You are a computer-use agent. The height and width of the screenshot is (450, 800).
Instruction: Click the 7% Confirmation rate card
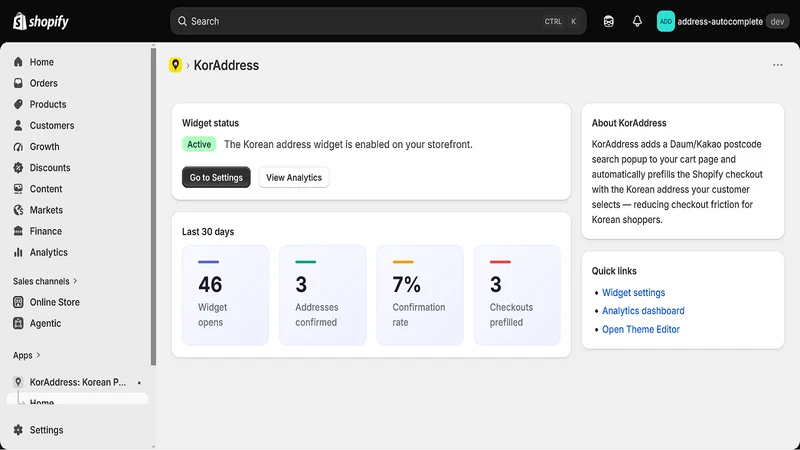coord(420,295)
